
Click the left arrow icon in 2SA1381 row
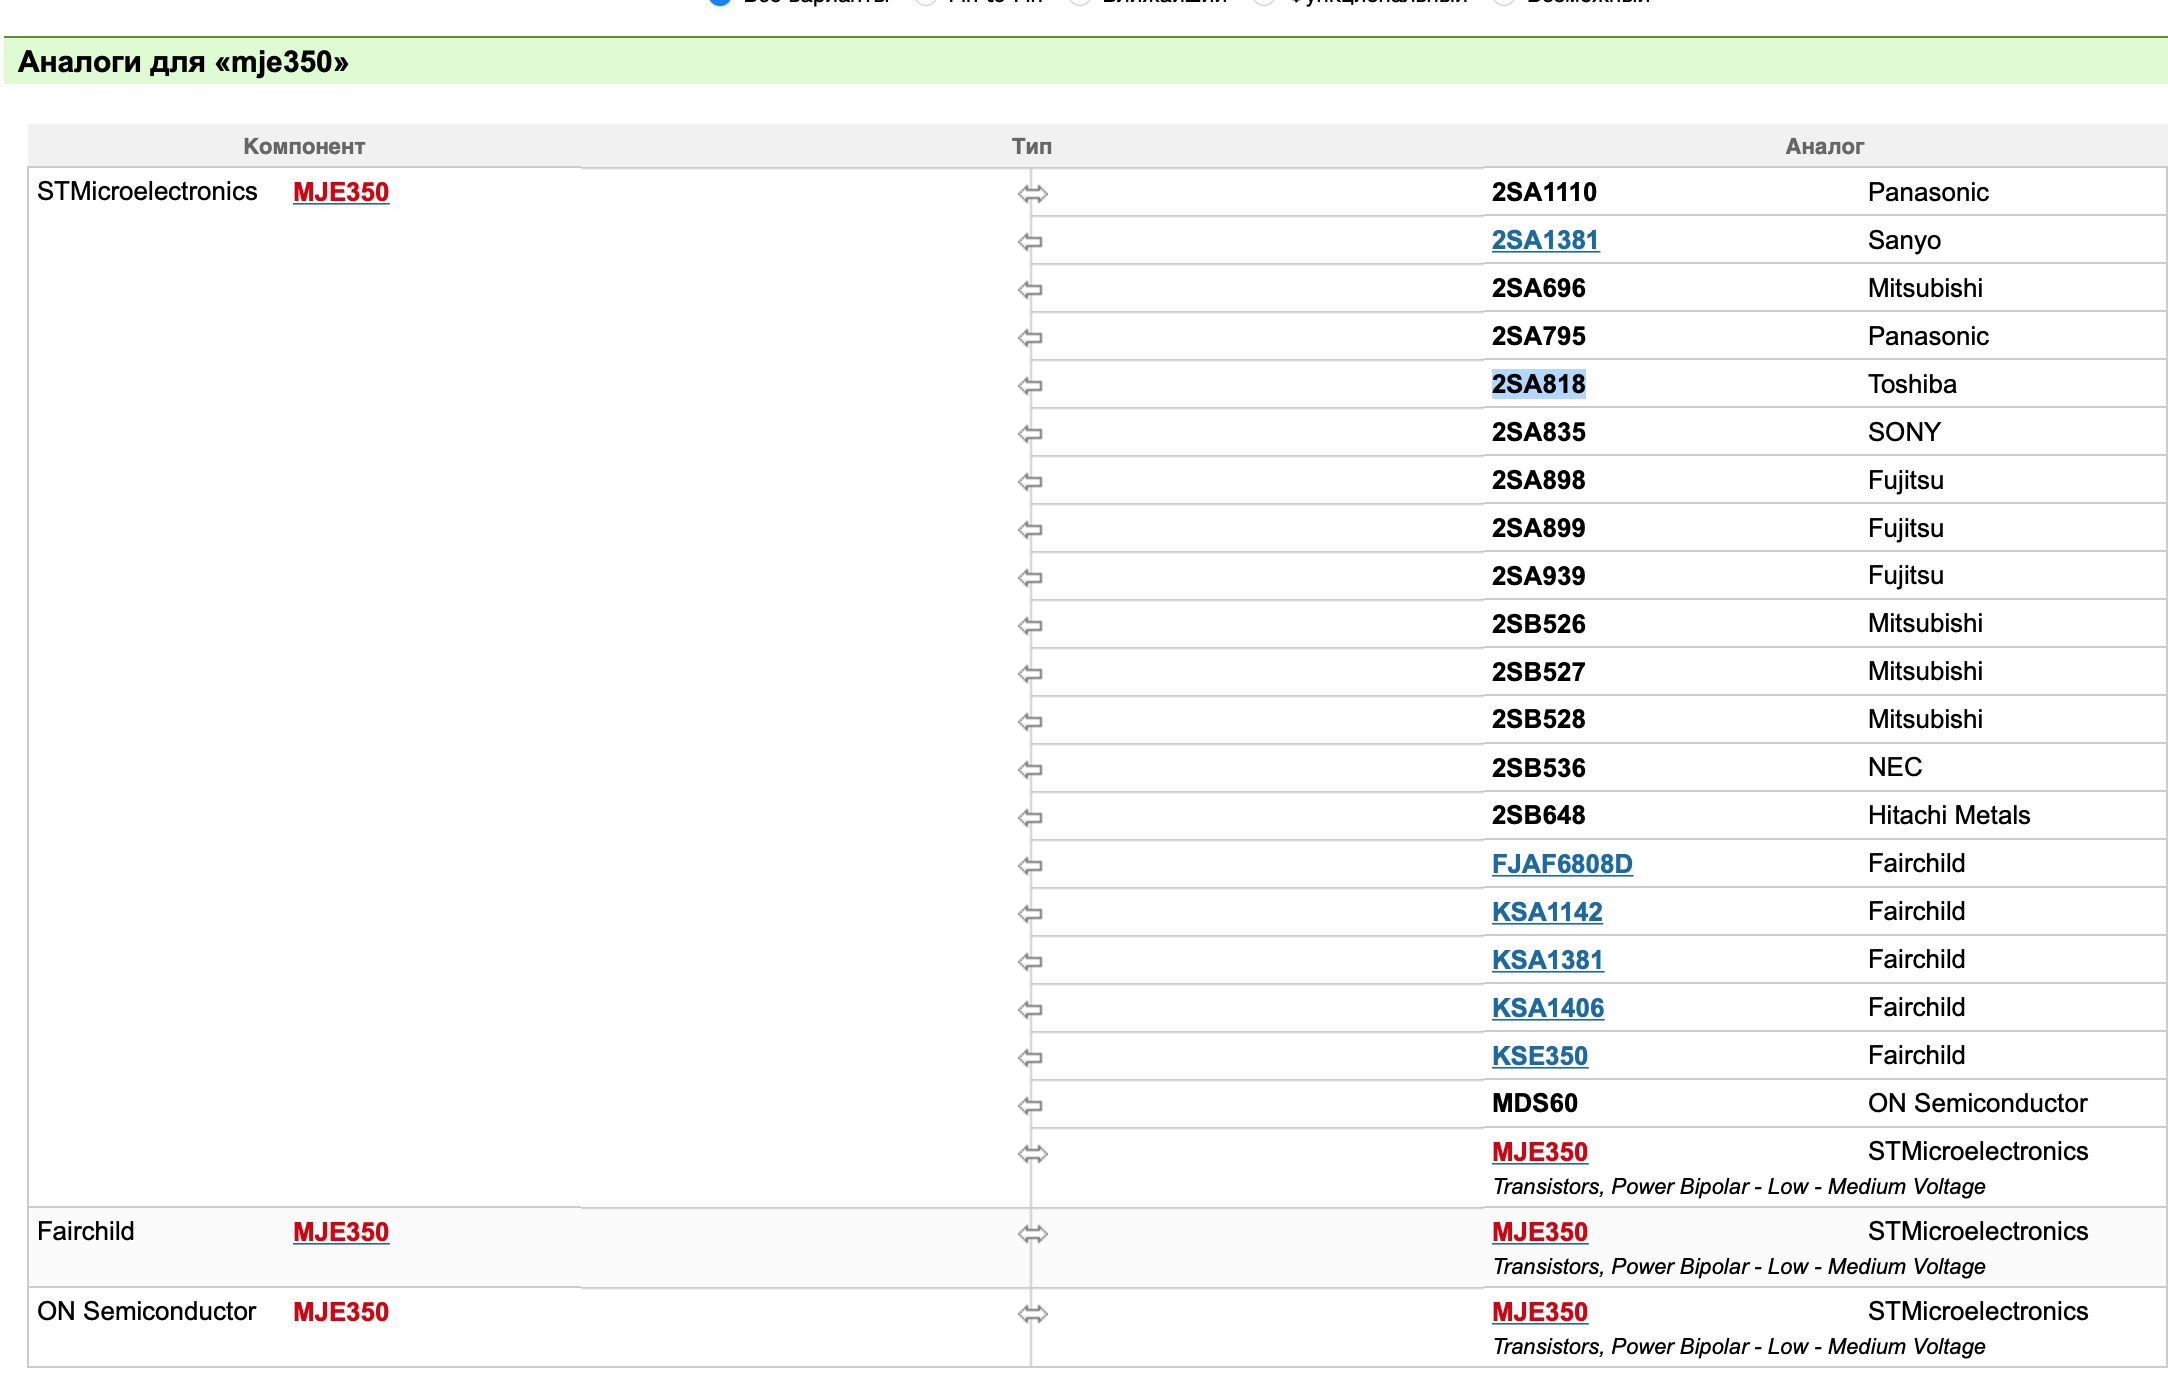(x=1030, y=241)
